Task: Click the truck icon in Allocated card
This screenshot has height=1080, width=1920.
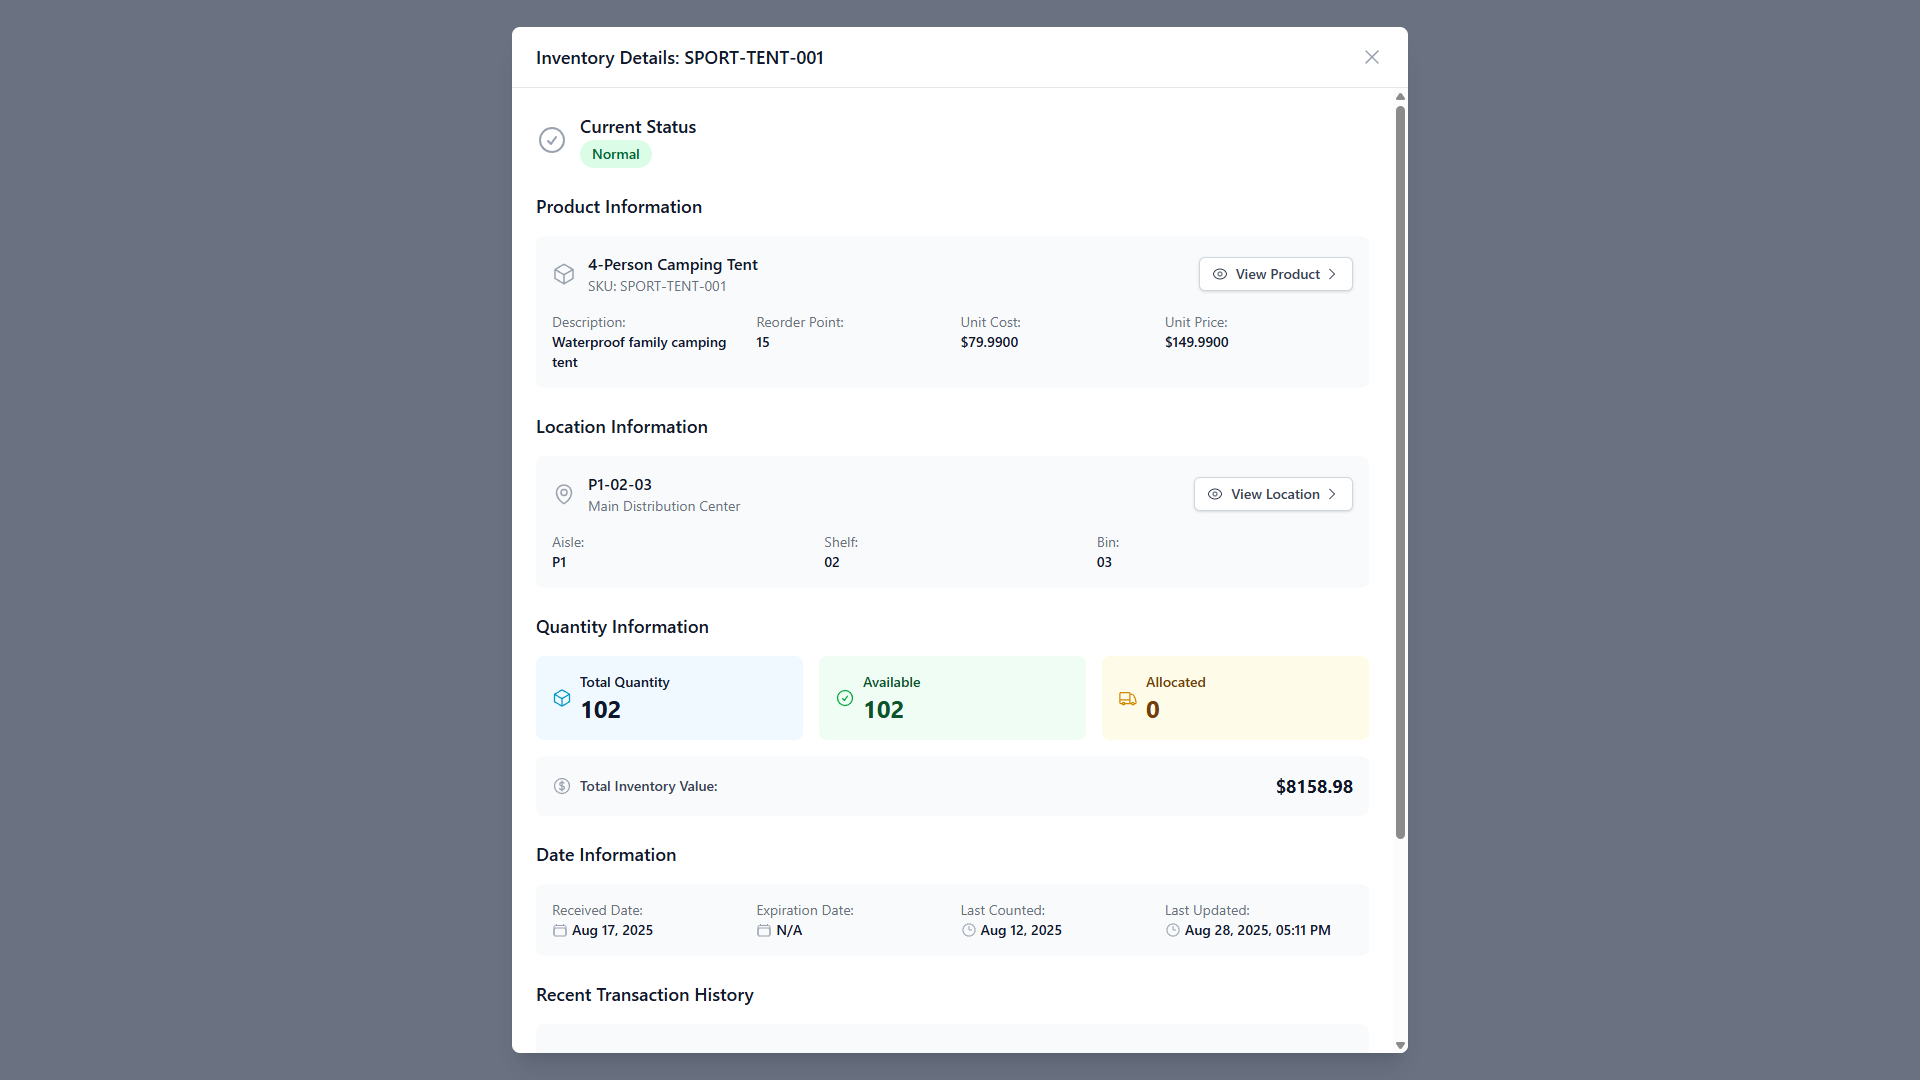Action: point(1128,699)
